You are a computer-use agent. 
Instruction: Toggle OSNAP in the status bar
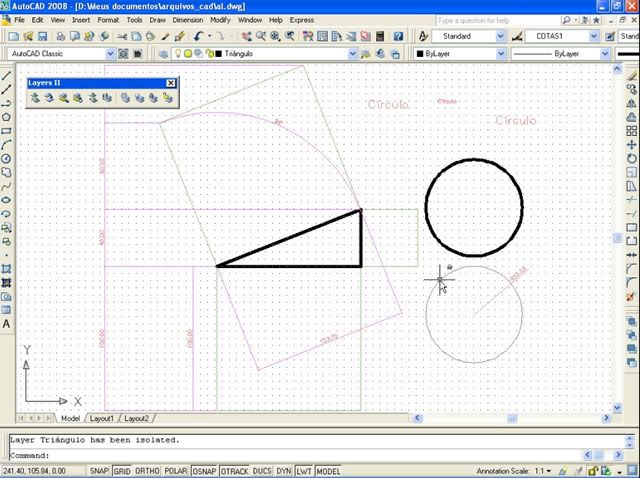206,470
